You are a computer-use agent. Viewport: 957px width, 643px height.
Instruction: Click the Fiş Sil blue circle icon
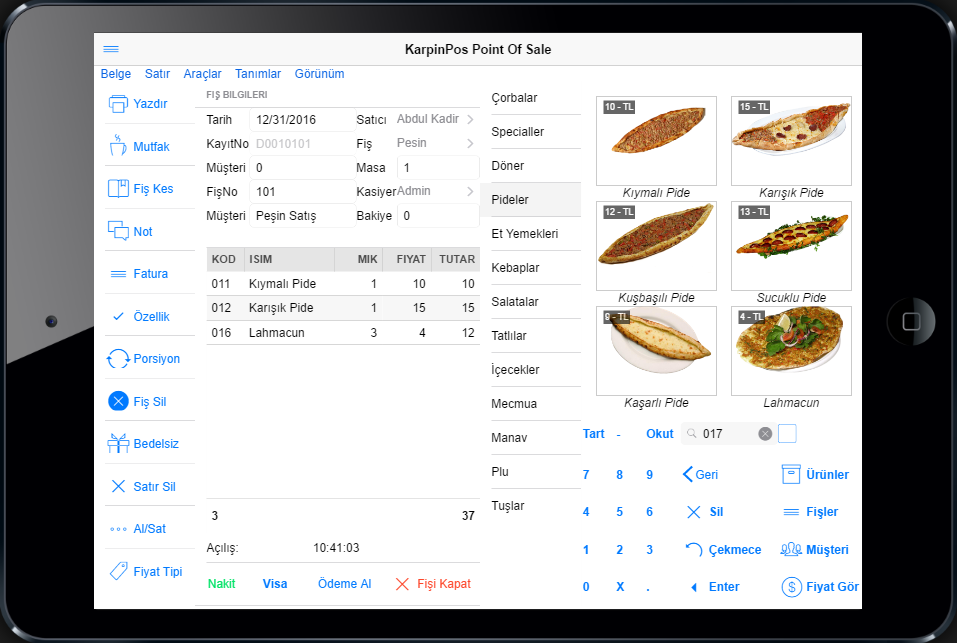(118, 401)
